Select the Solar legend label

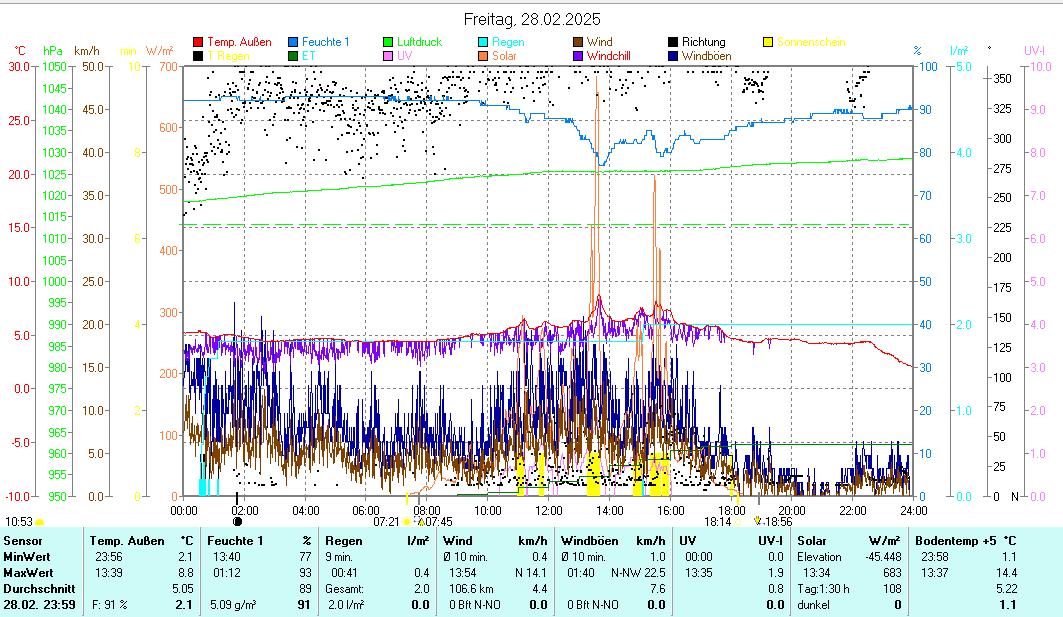504,57
